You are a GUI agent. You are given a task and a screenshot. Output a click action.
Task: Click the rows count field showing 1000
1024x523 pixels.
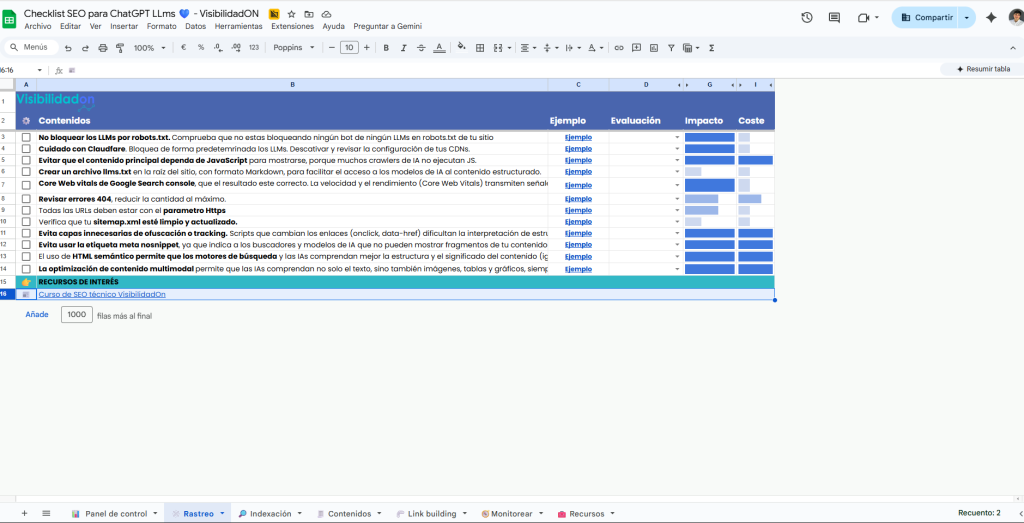pyautogui.click(x=76, y=314)
